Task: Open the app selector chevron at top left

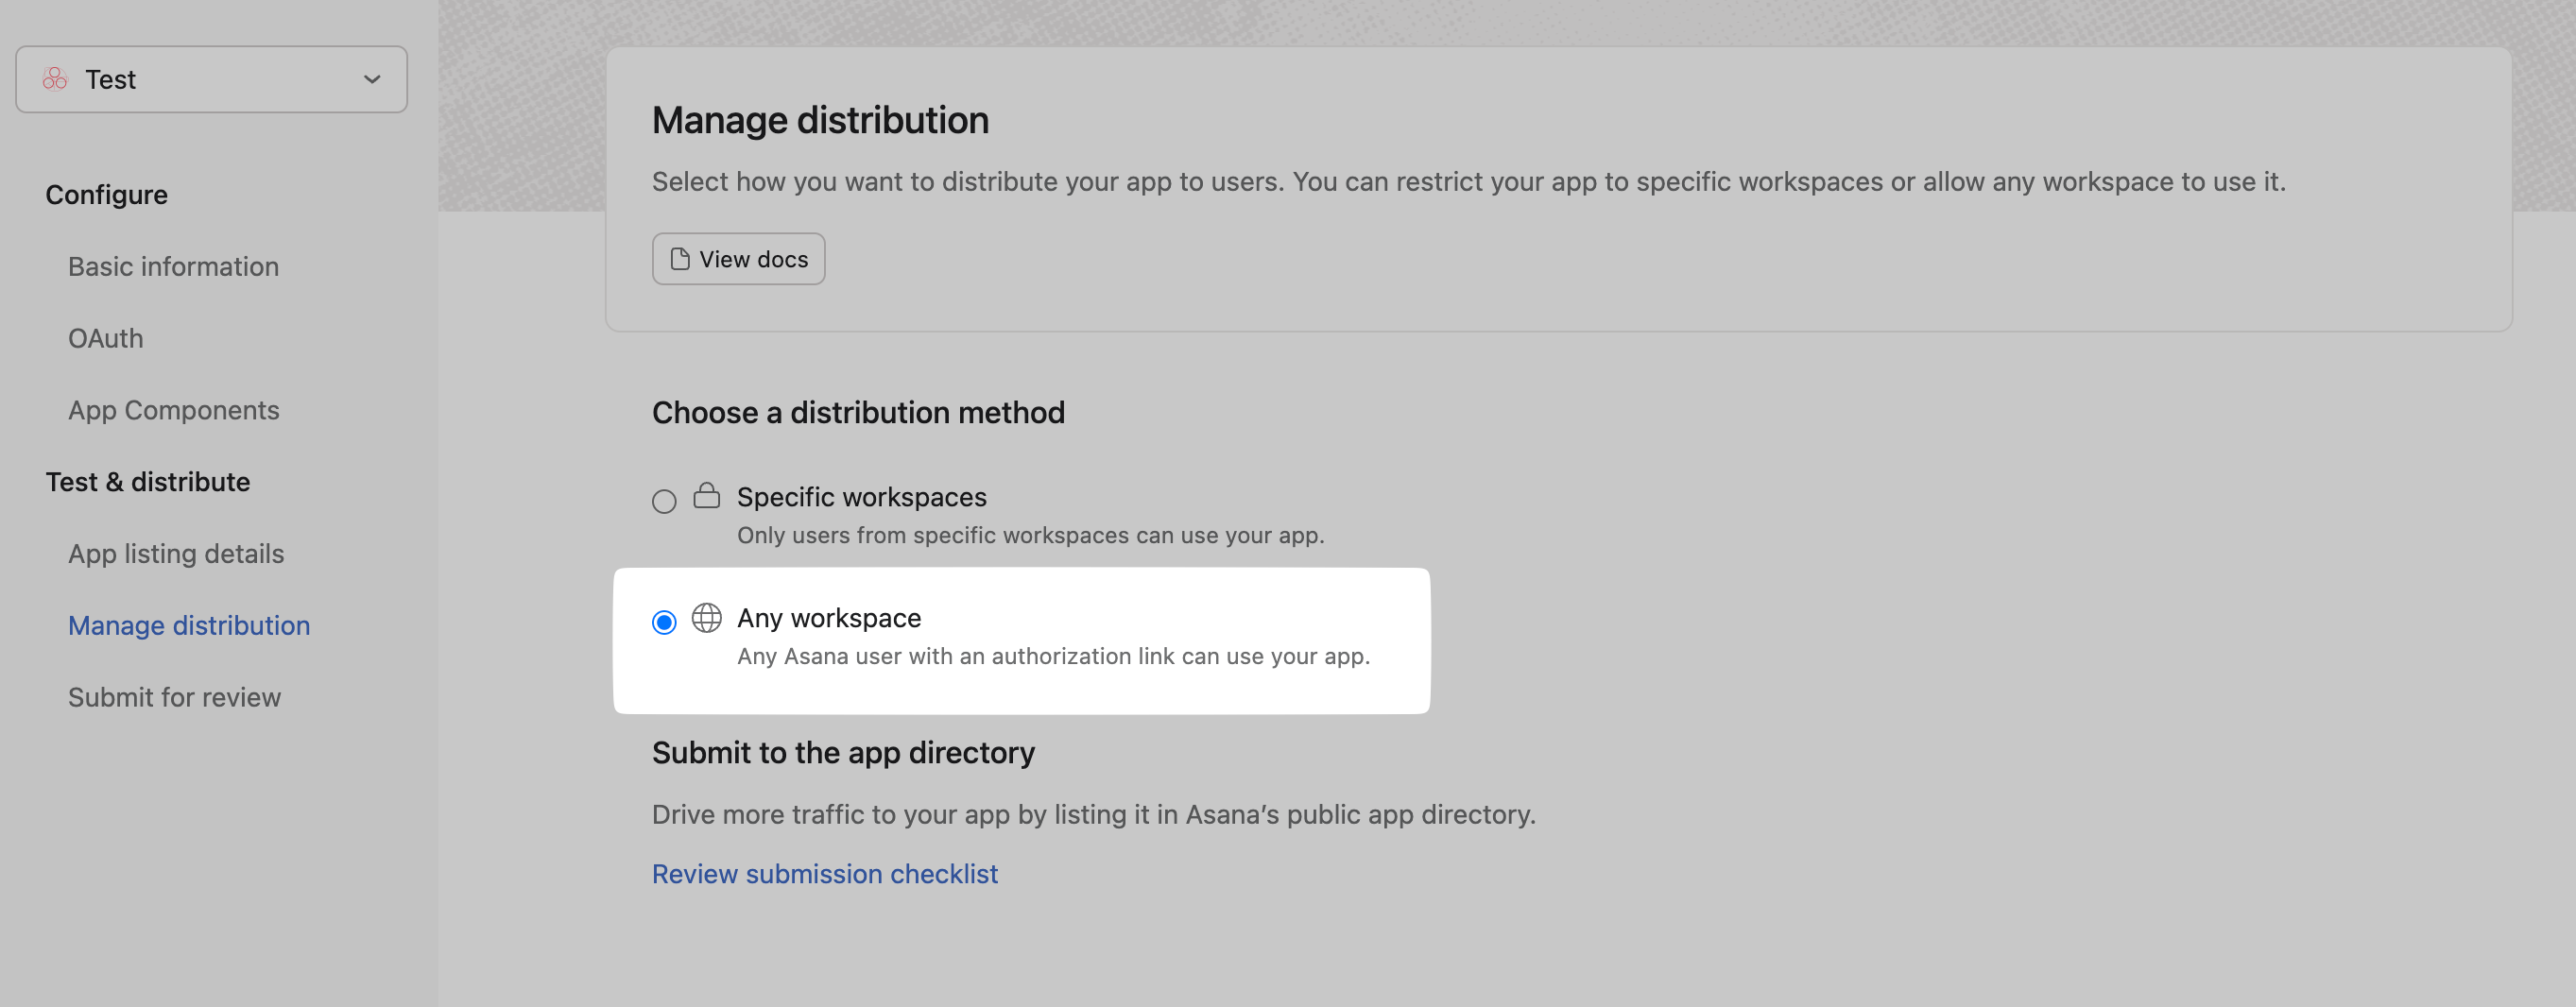Action: pos(372,78)
